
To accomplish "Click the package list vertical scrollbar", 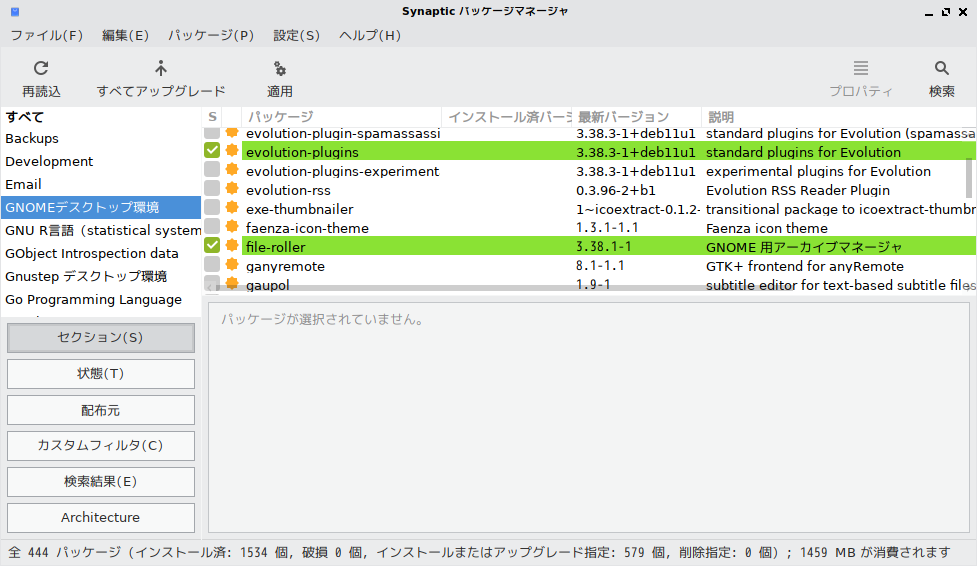I will [x=969, y=178].
